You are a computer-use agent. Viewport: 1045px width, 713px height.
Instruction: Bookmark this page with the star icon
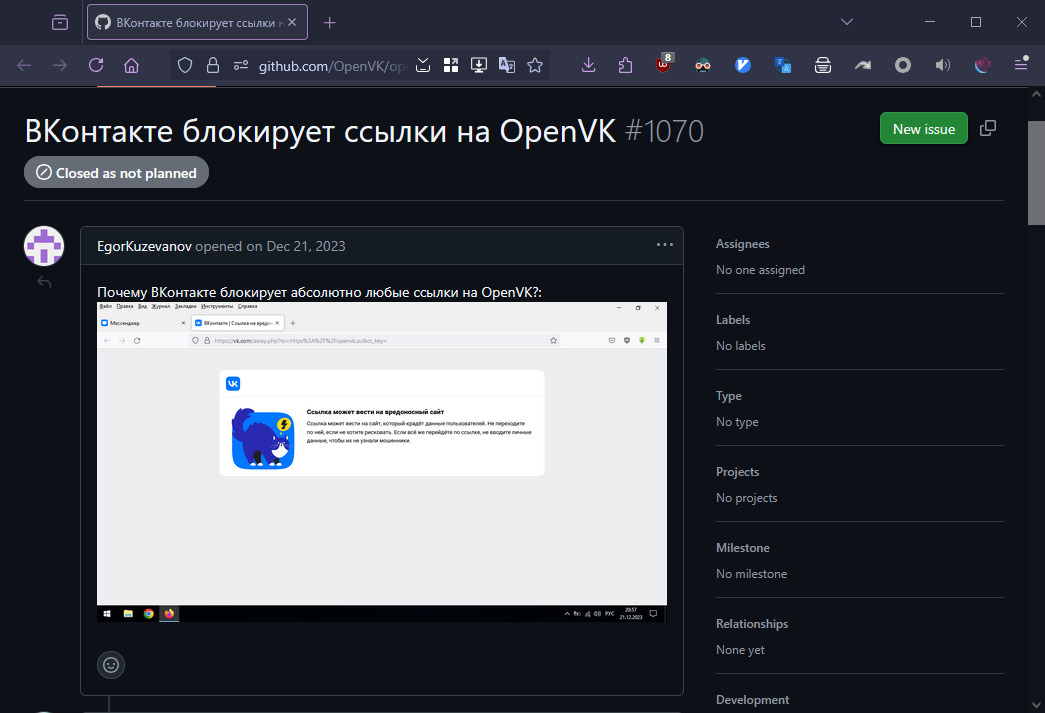535,65
